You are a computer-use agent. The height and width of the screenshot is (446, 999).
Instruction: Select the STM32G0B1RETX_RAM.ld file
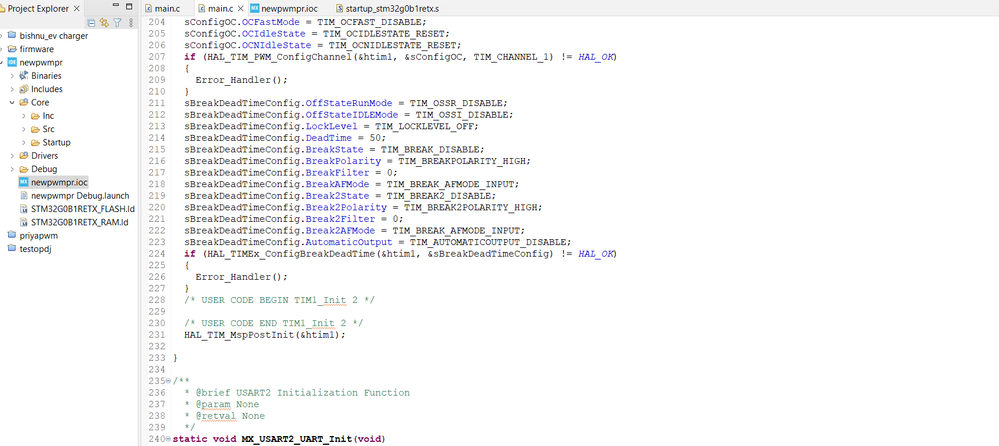tap(80, 222)
